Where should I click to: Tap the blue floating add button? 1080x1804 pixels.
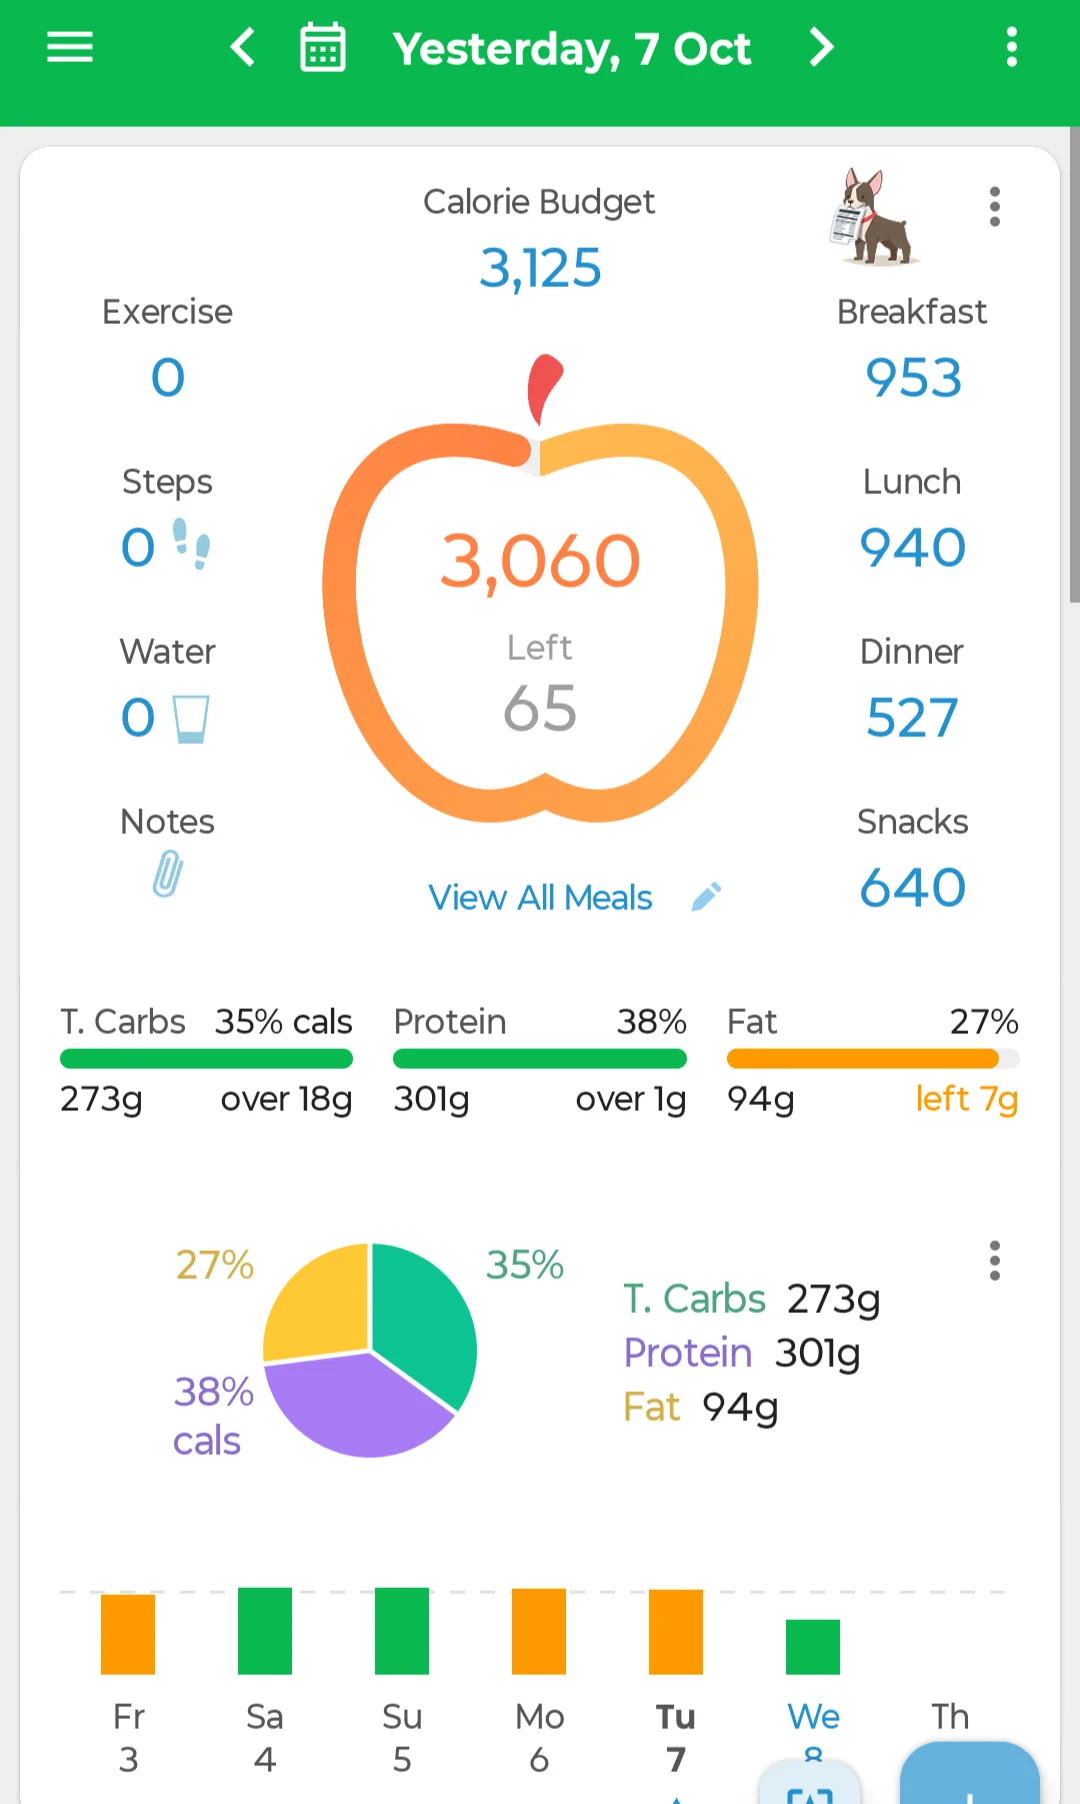tap(969, 1774)
